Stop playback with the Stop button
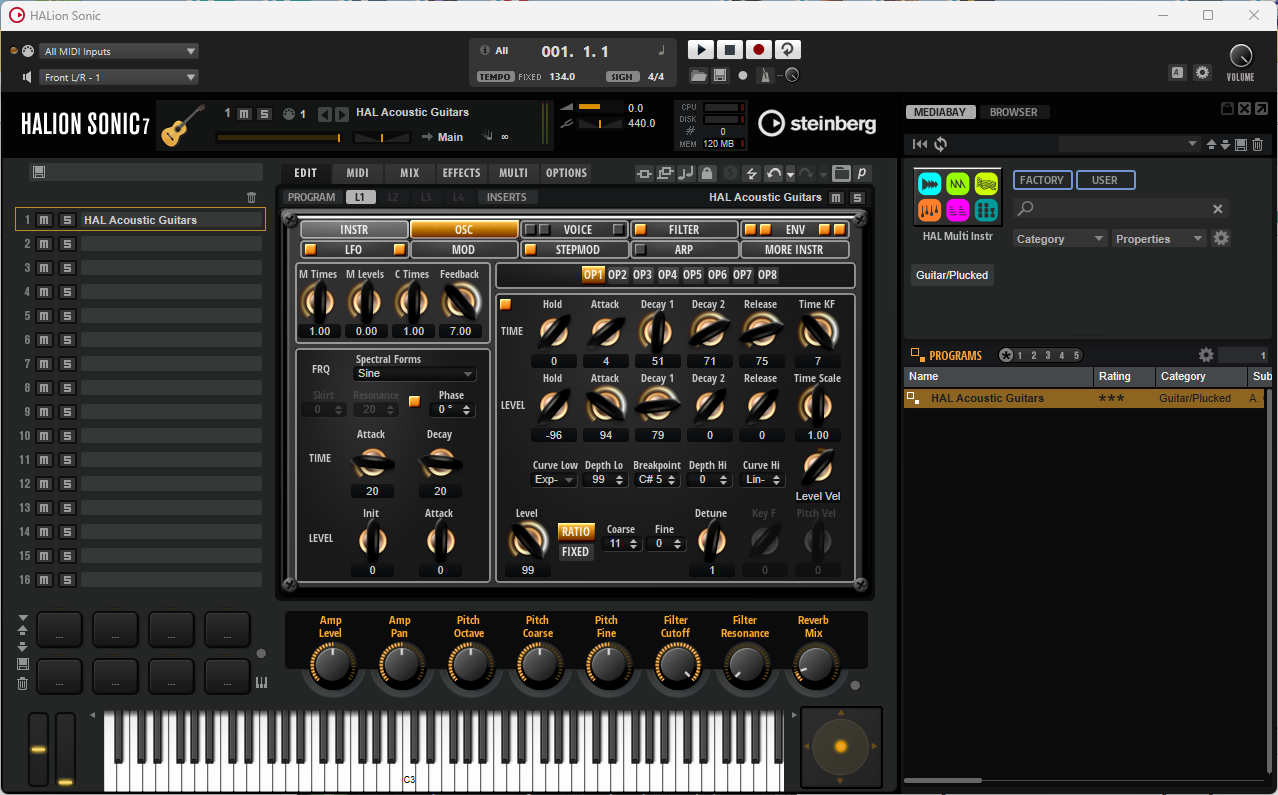 [730, 50]
